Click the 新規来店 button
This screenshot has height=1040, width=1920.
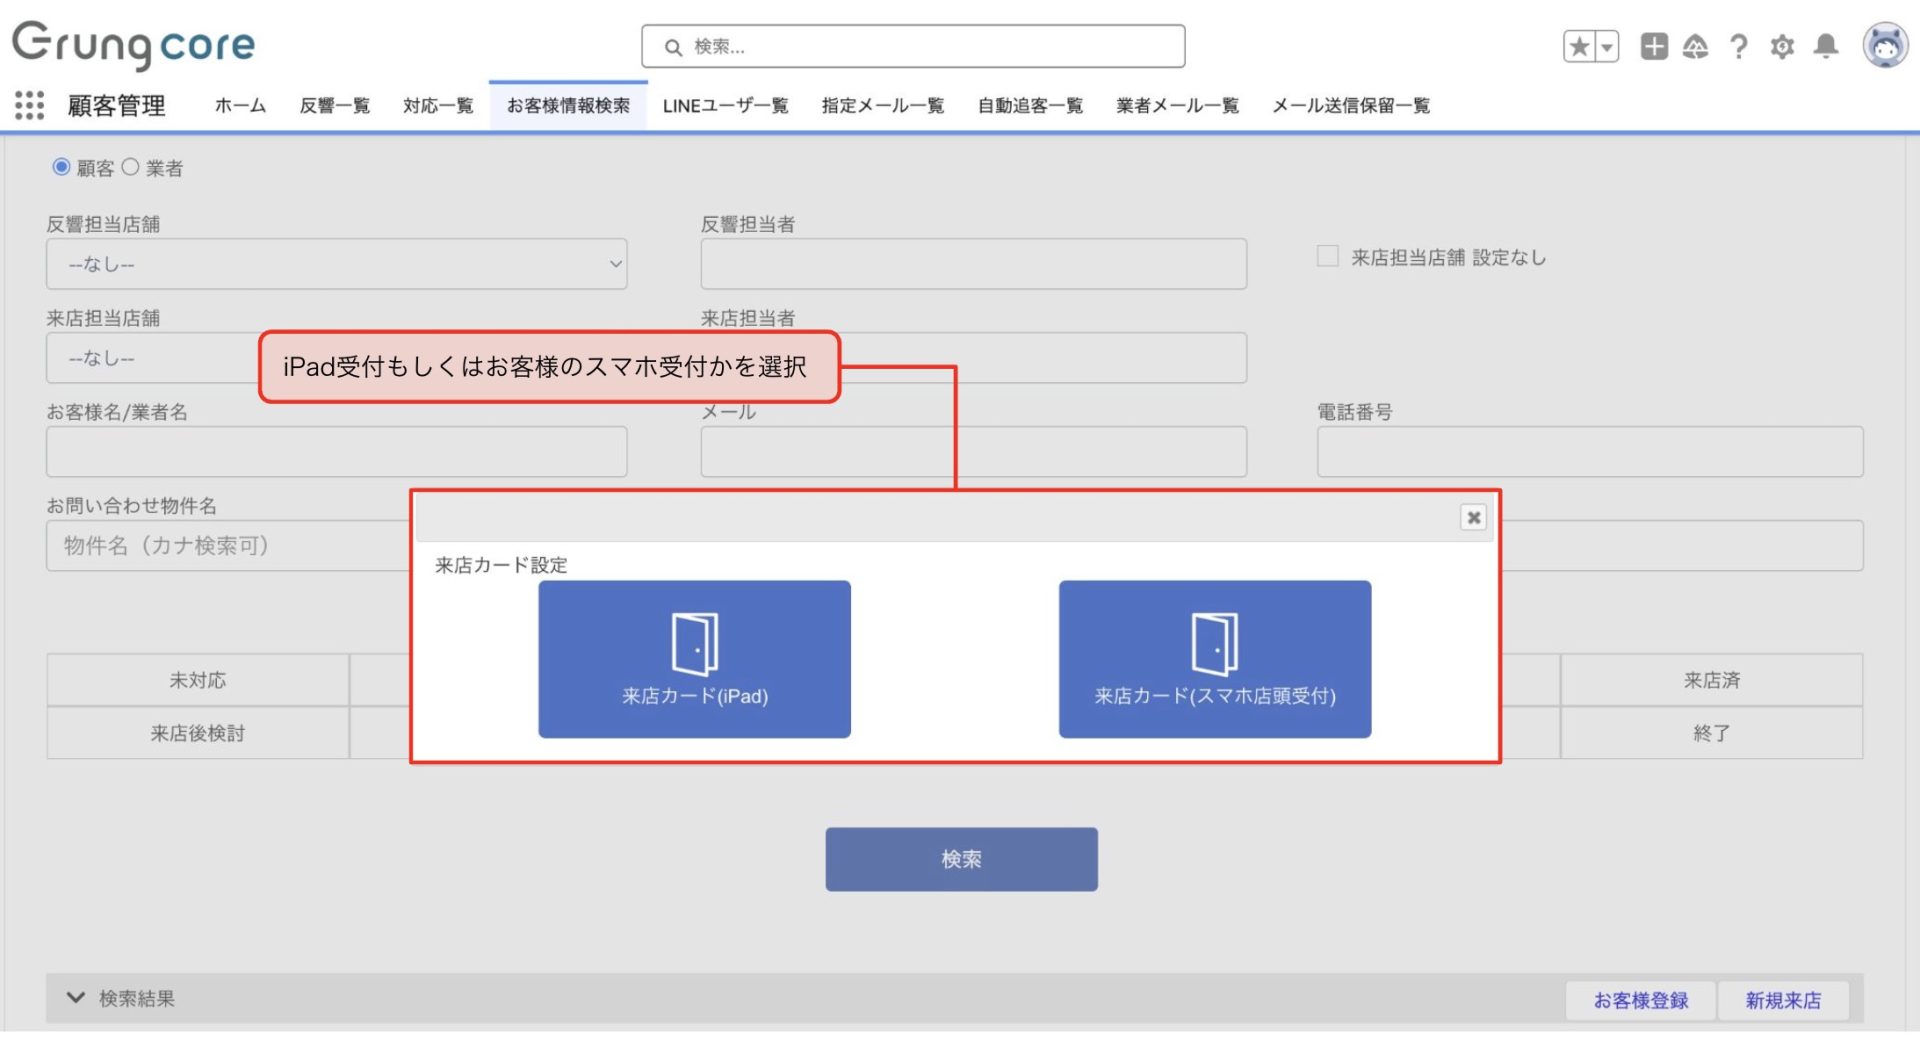(x=1783, y=1000)
